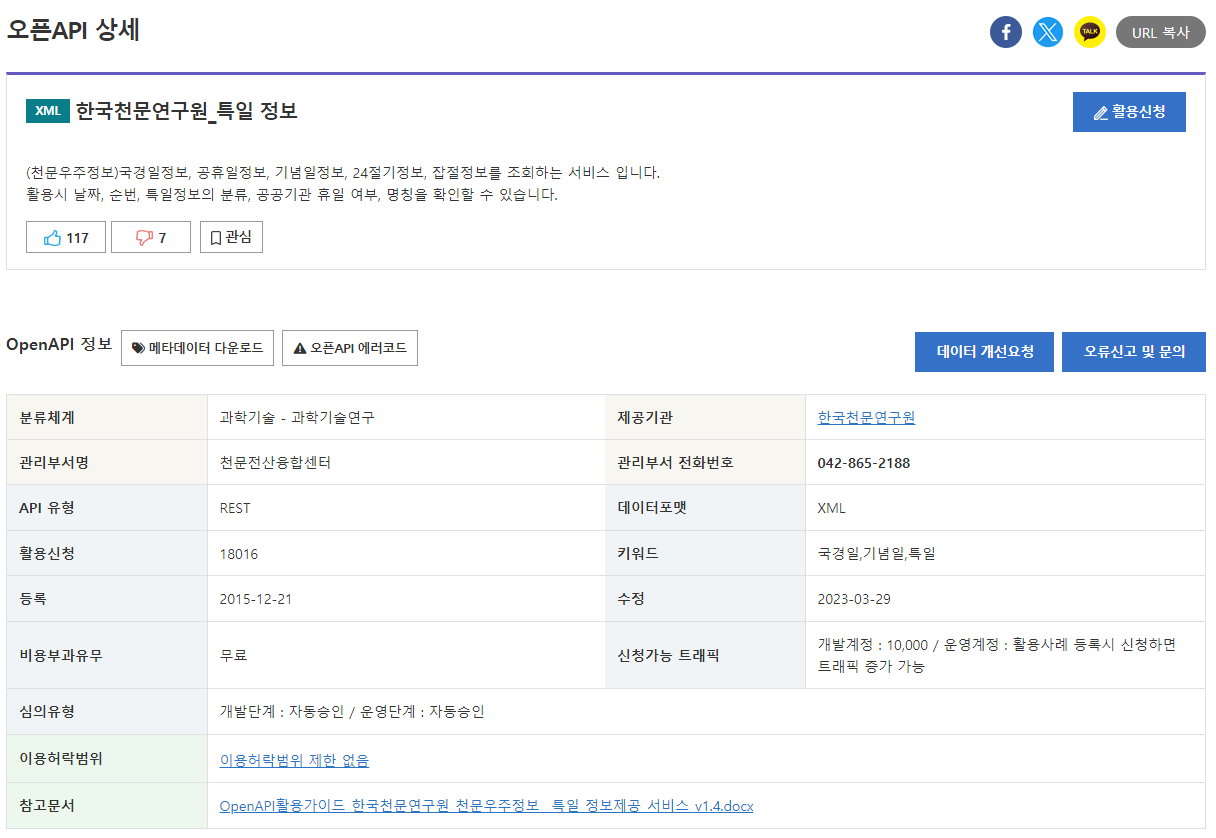Dislike the API with thumbs-down 7

[151, 237]
